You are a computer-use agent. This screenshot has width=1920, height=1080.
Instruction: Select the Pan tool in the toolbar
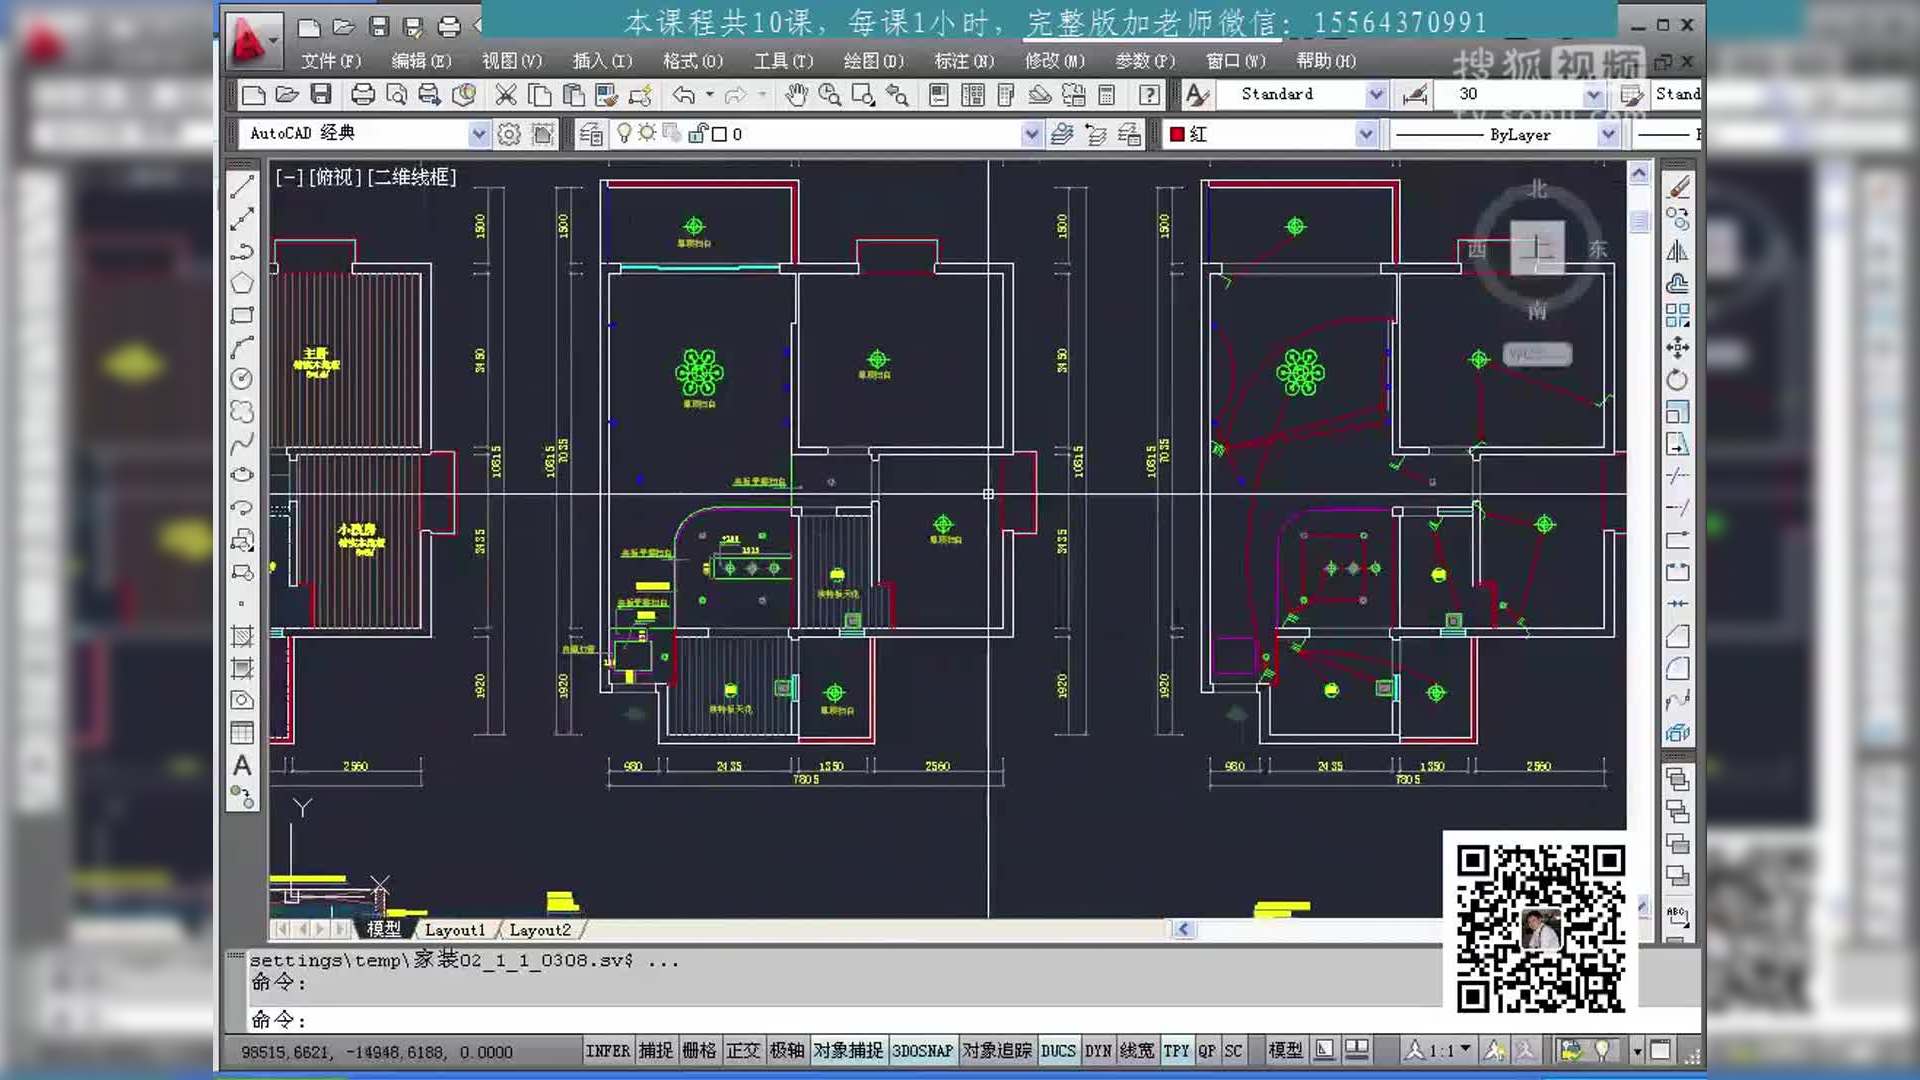tap(796, 95)
